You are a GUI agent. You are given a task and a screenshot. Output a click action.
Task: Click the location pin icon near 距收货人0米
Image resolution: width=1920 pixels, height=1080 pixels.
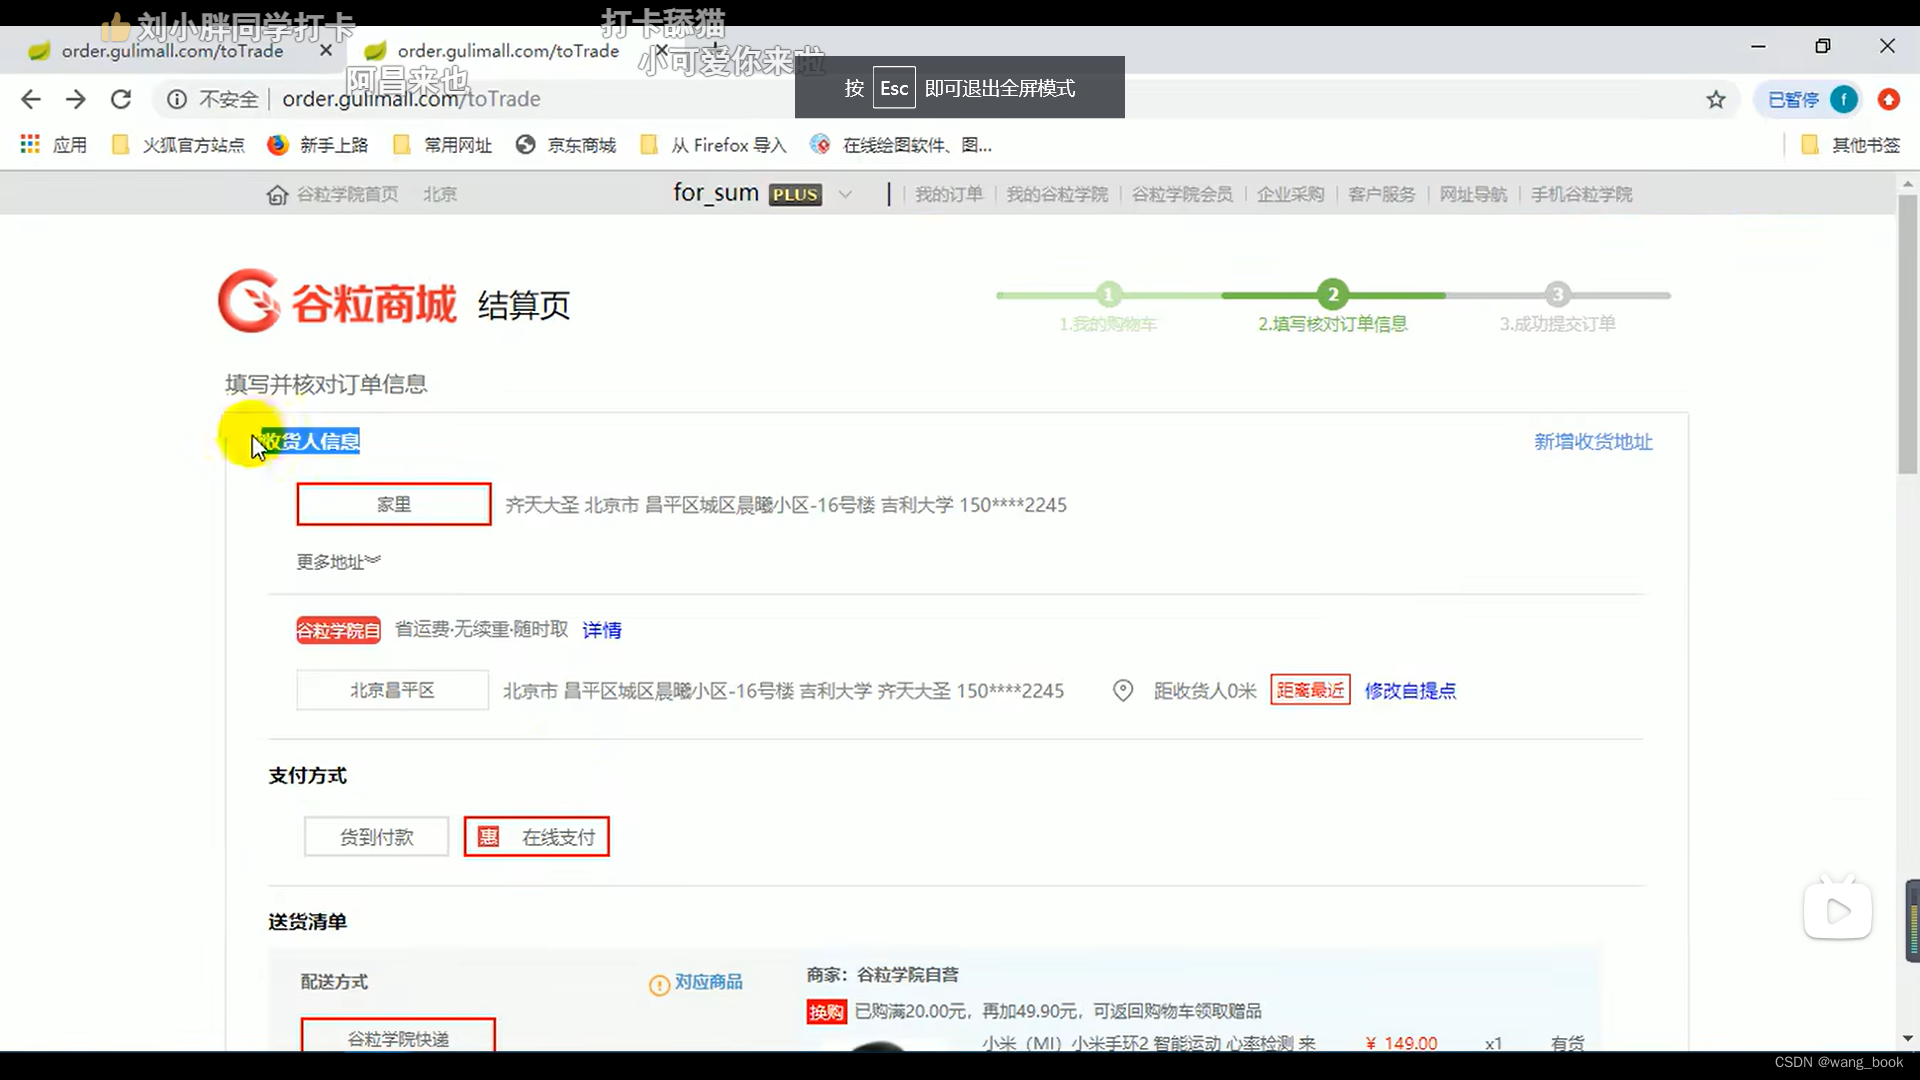pos(1123,691)
